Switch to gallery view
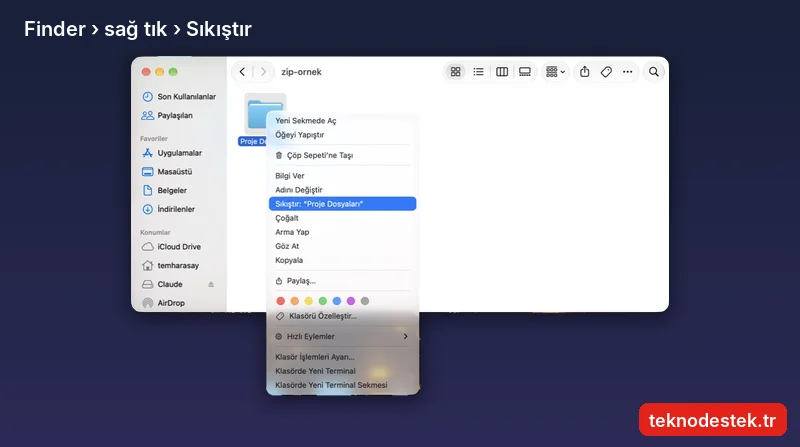 524,72
